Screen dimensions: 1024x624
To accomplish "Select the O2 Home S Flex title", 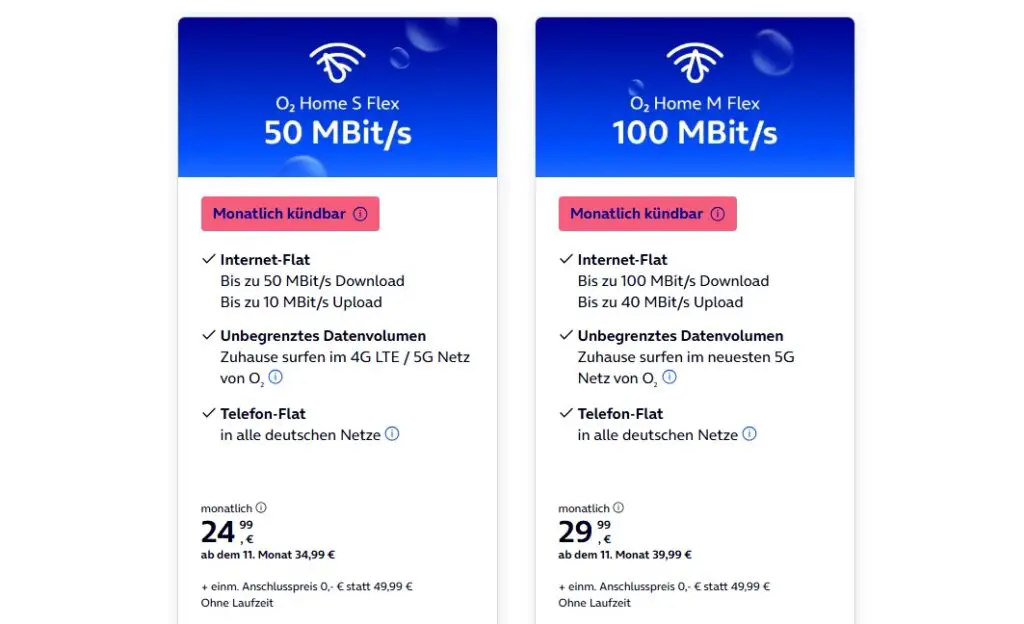I will [x=337, y=103].
